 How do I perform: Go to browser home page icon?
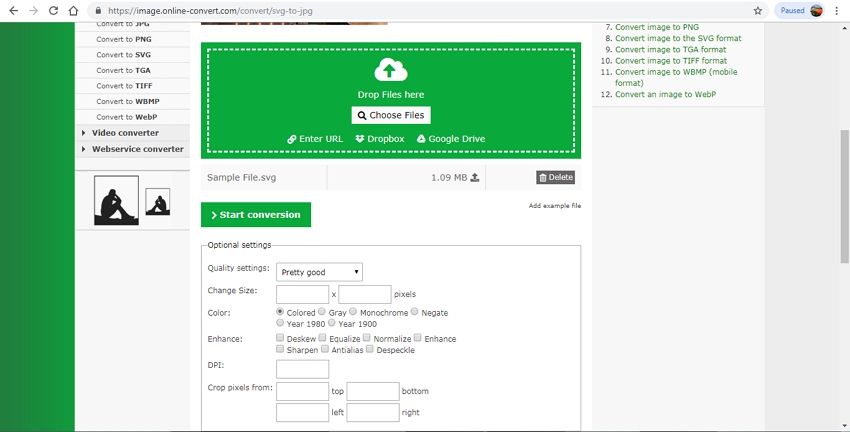coord(73,11)
